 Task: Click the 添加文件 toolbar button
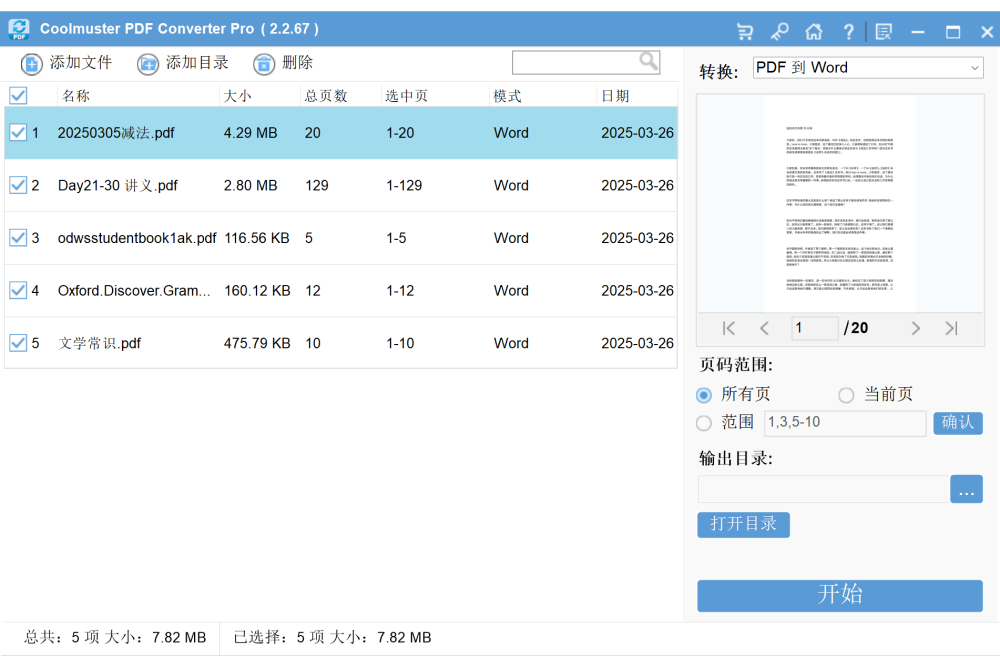[x=67, y=63]
